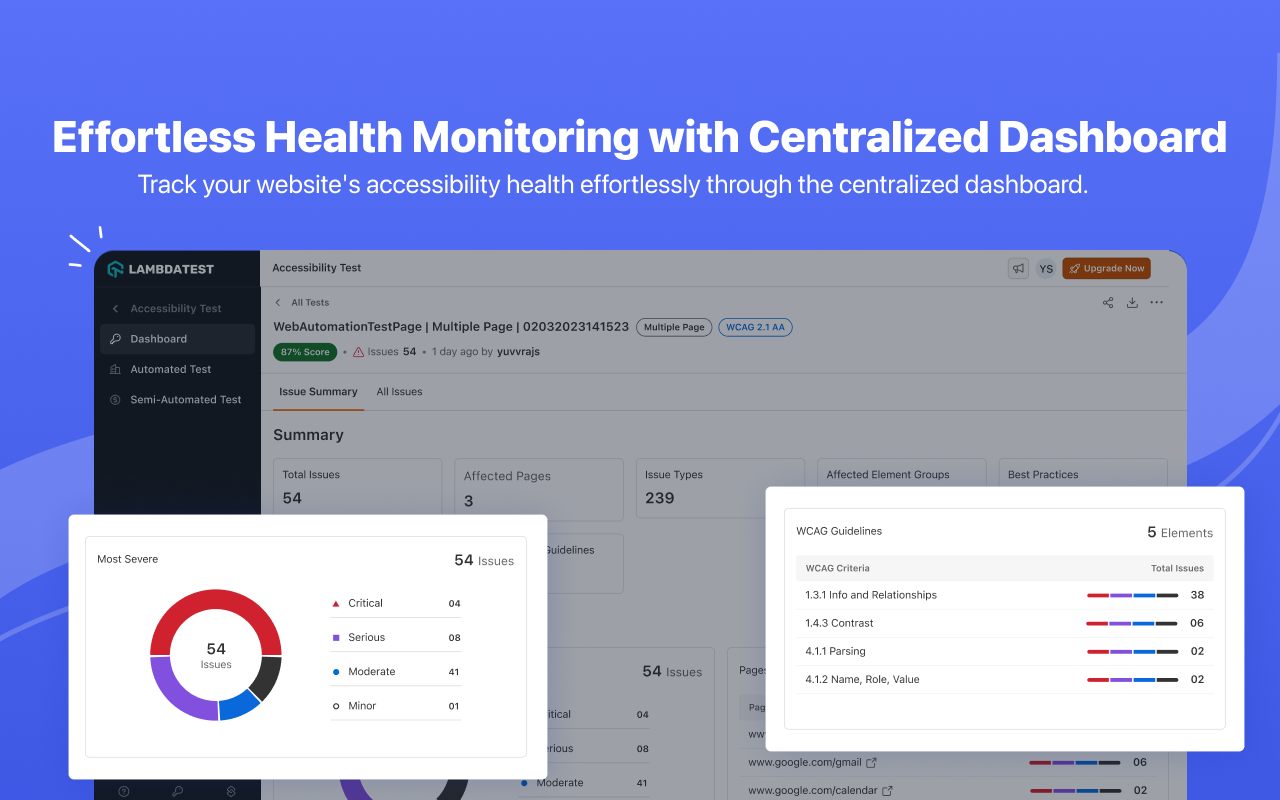Open the announcements megaphone icon

[1017, 268]
